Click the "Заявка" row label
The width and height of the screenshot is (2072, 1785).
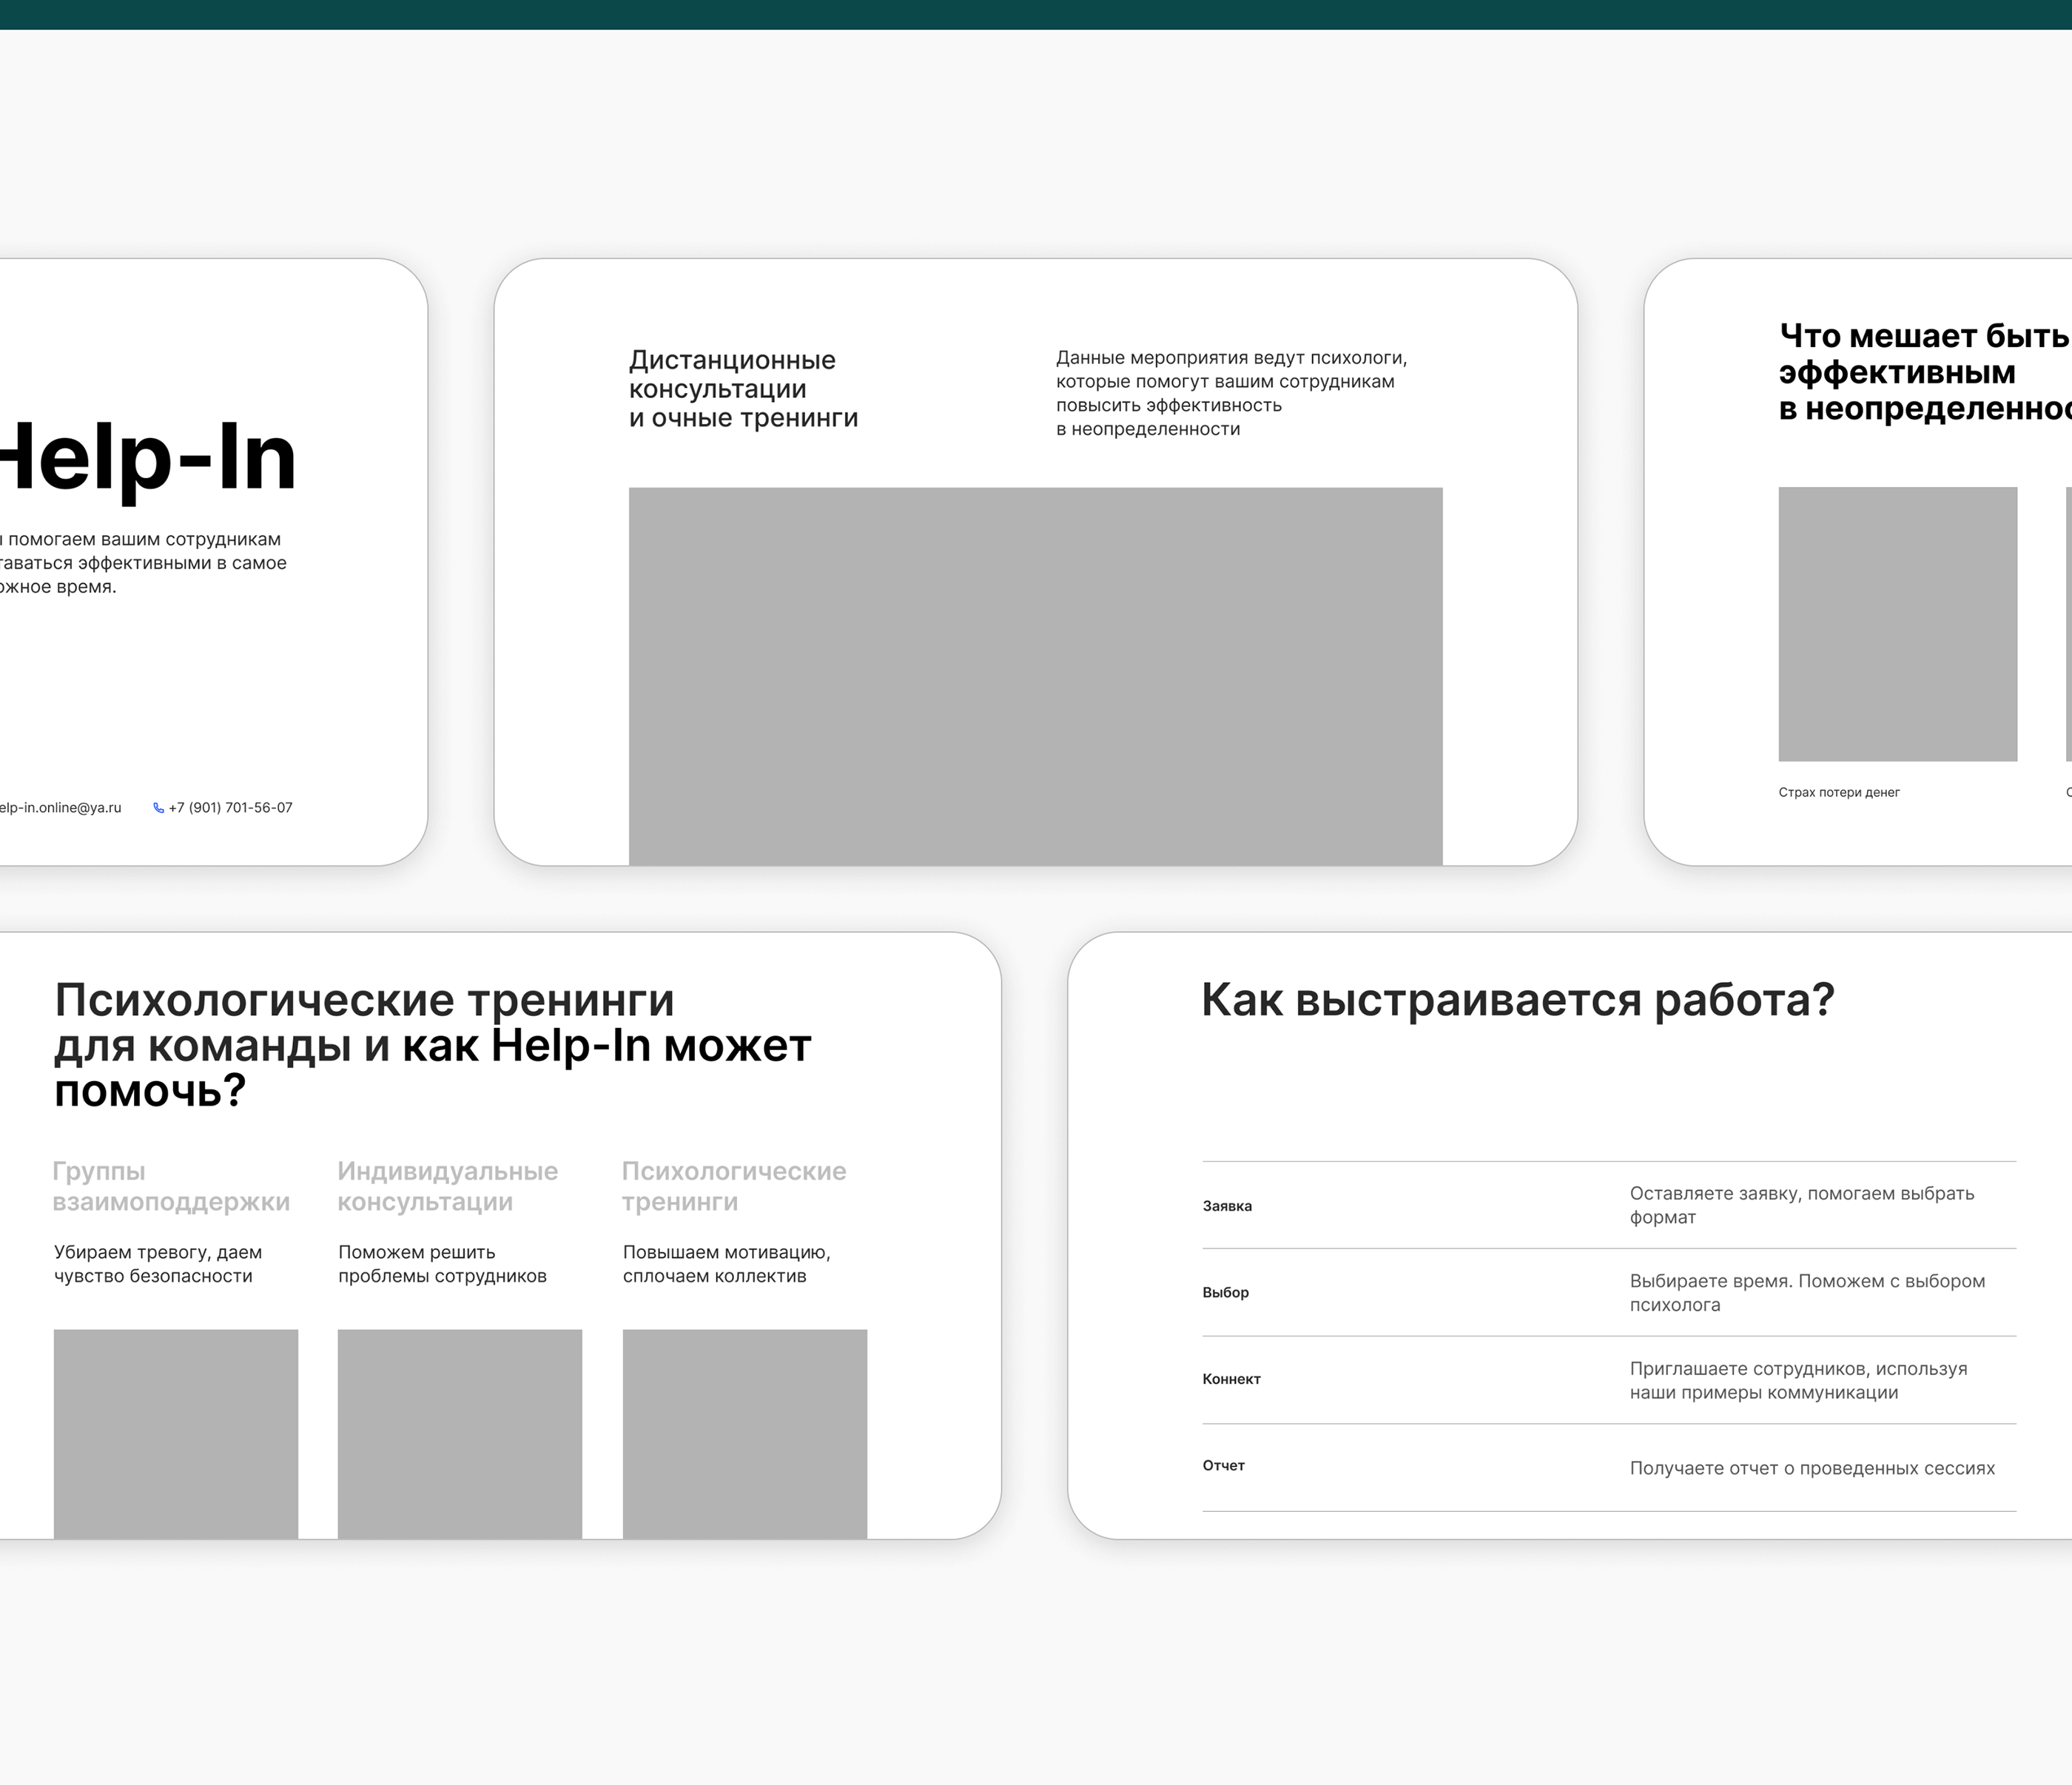click(1227, 1206)
